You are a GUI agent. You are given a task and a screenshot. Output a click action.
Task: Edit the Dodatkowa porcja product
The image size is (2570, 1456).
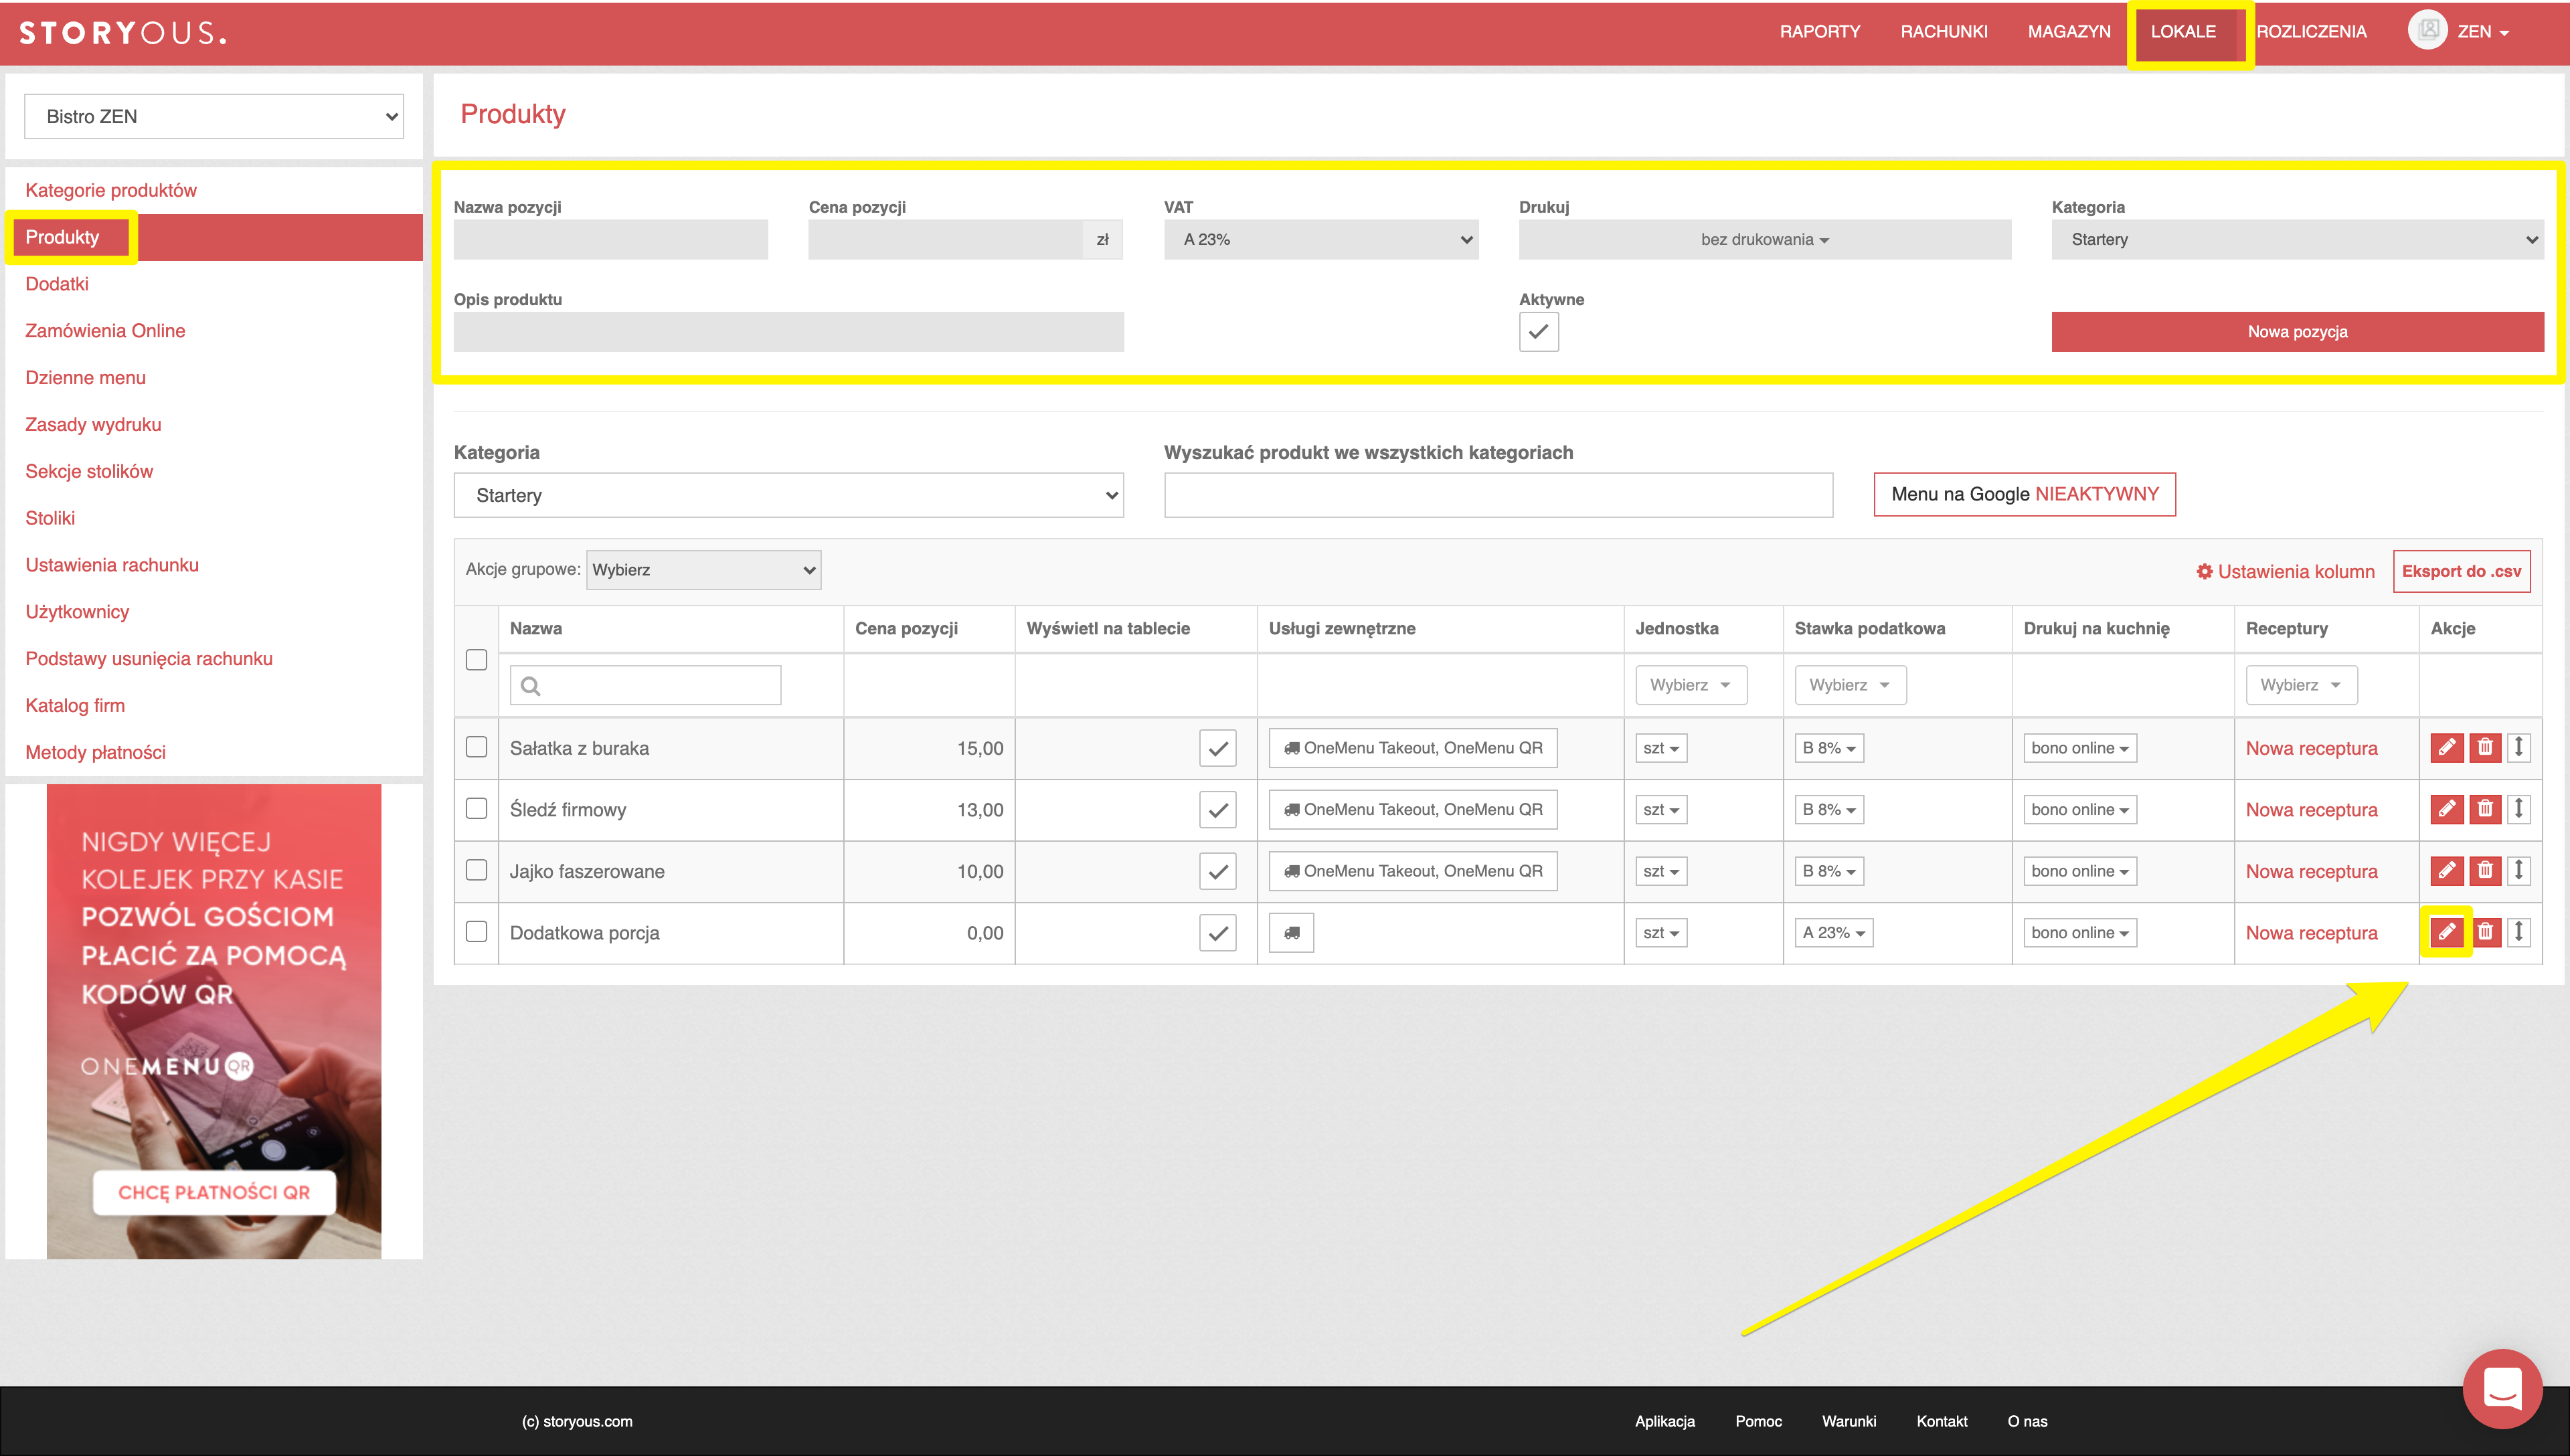[2446, 932]
